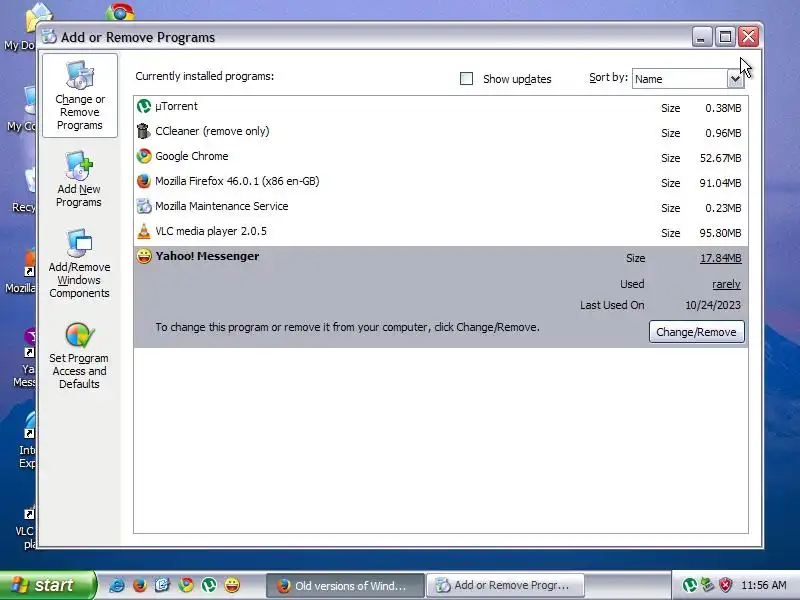The image size is (800, 600).
Task: Click the Change/Remove button for Yahoo! Messenger
Action: coord(696,332)
